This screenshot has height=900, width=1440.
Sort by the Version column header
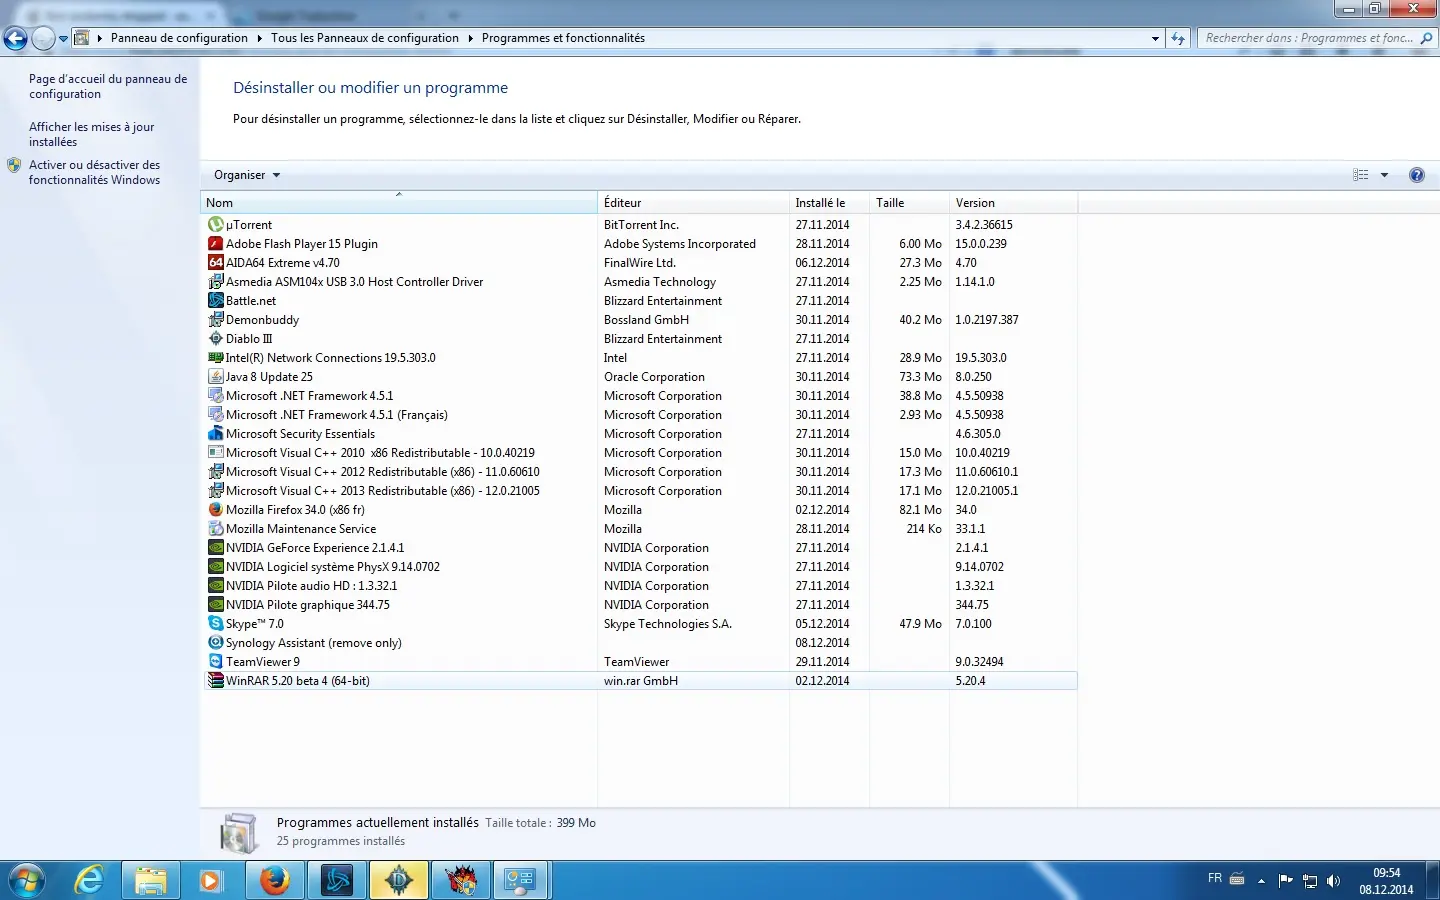click(1013, 203)
